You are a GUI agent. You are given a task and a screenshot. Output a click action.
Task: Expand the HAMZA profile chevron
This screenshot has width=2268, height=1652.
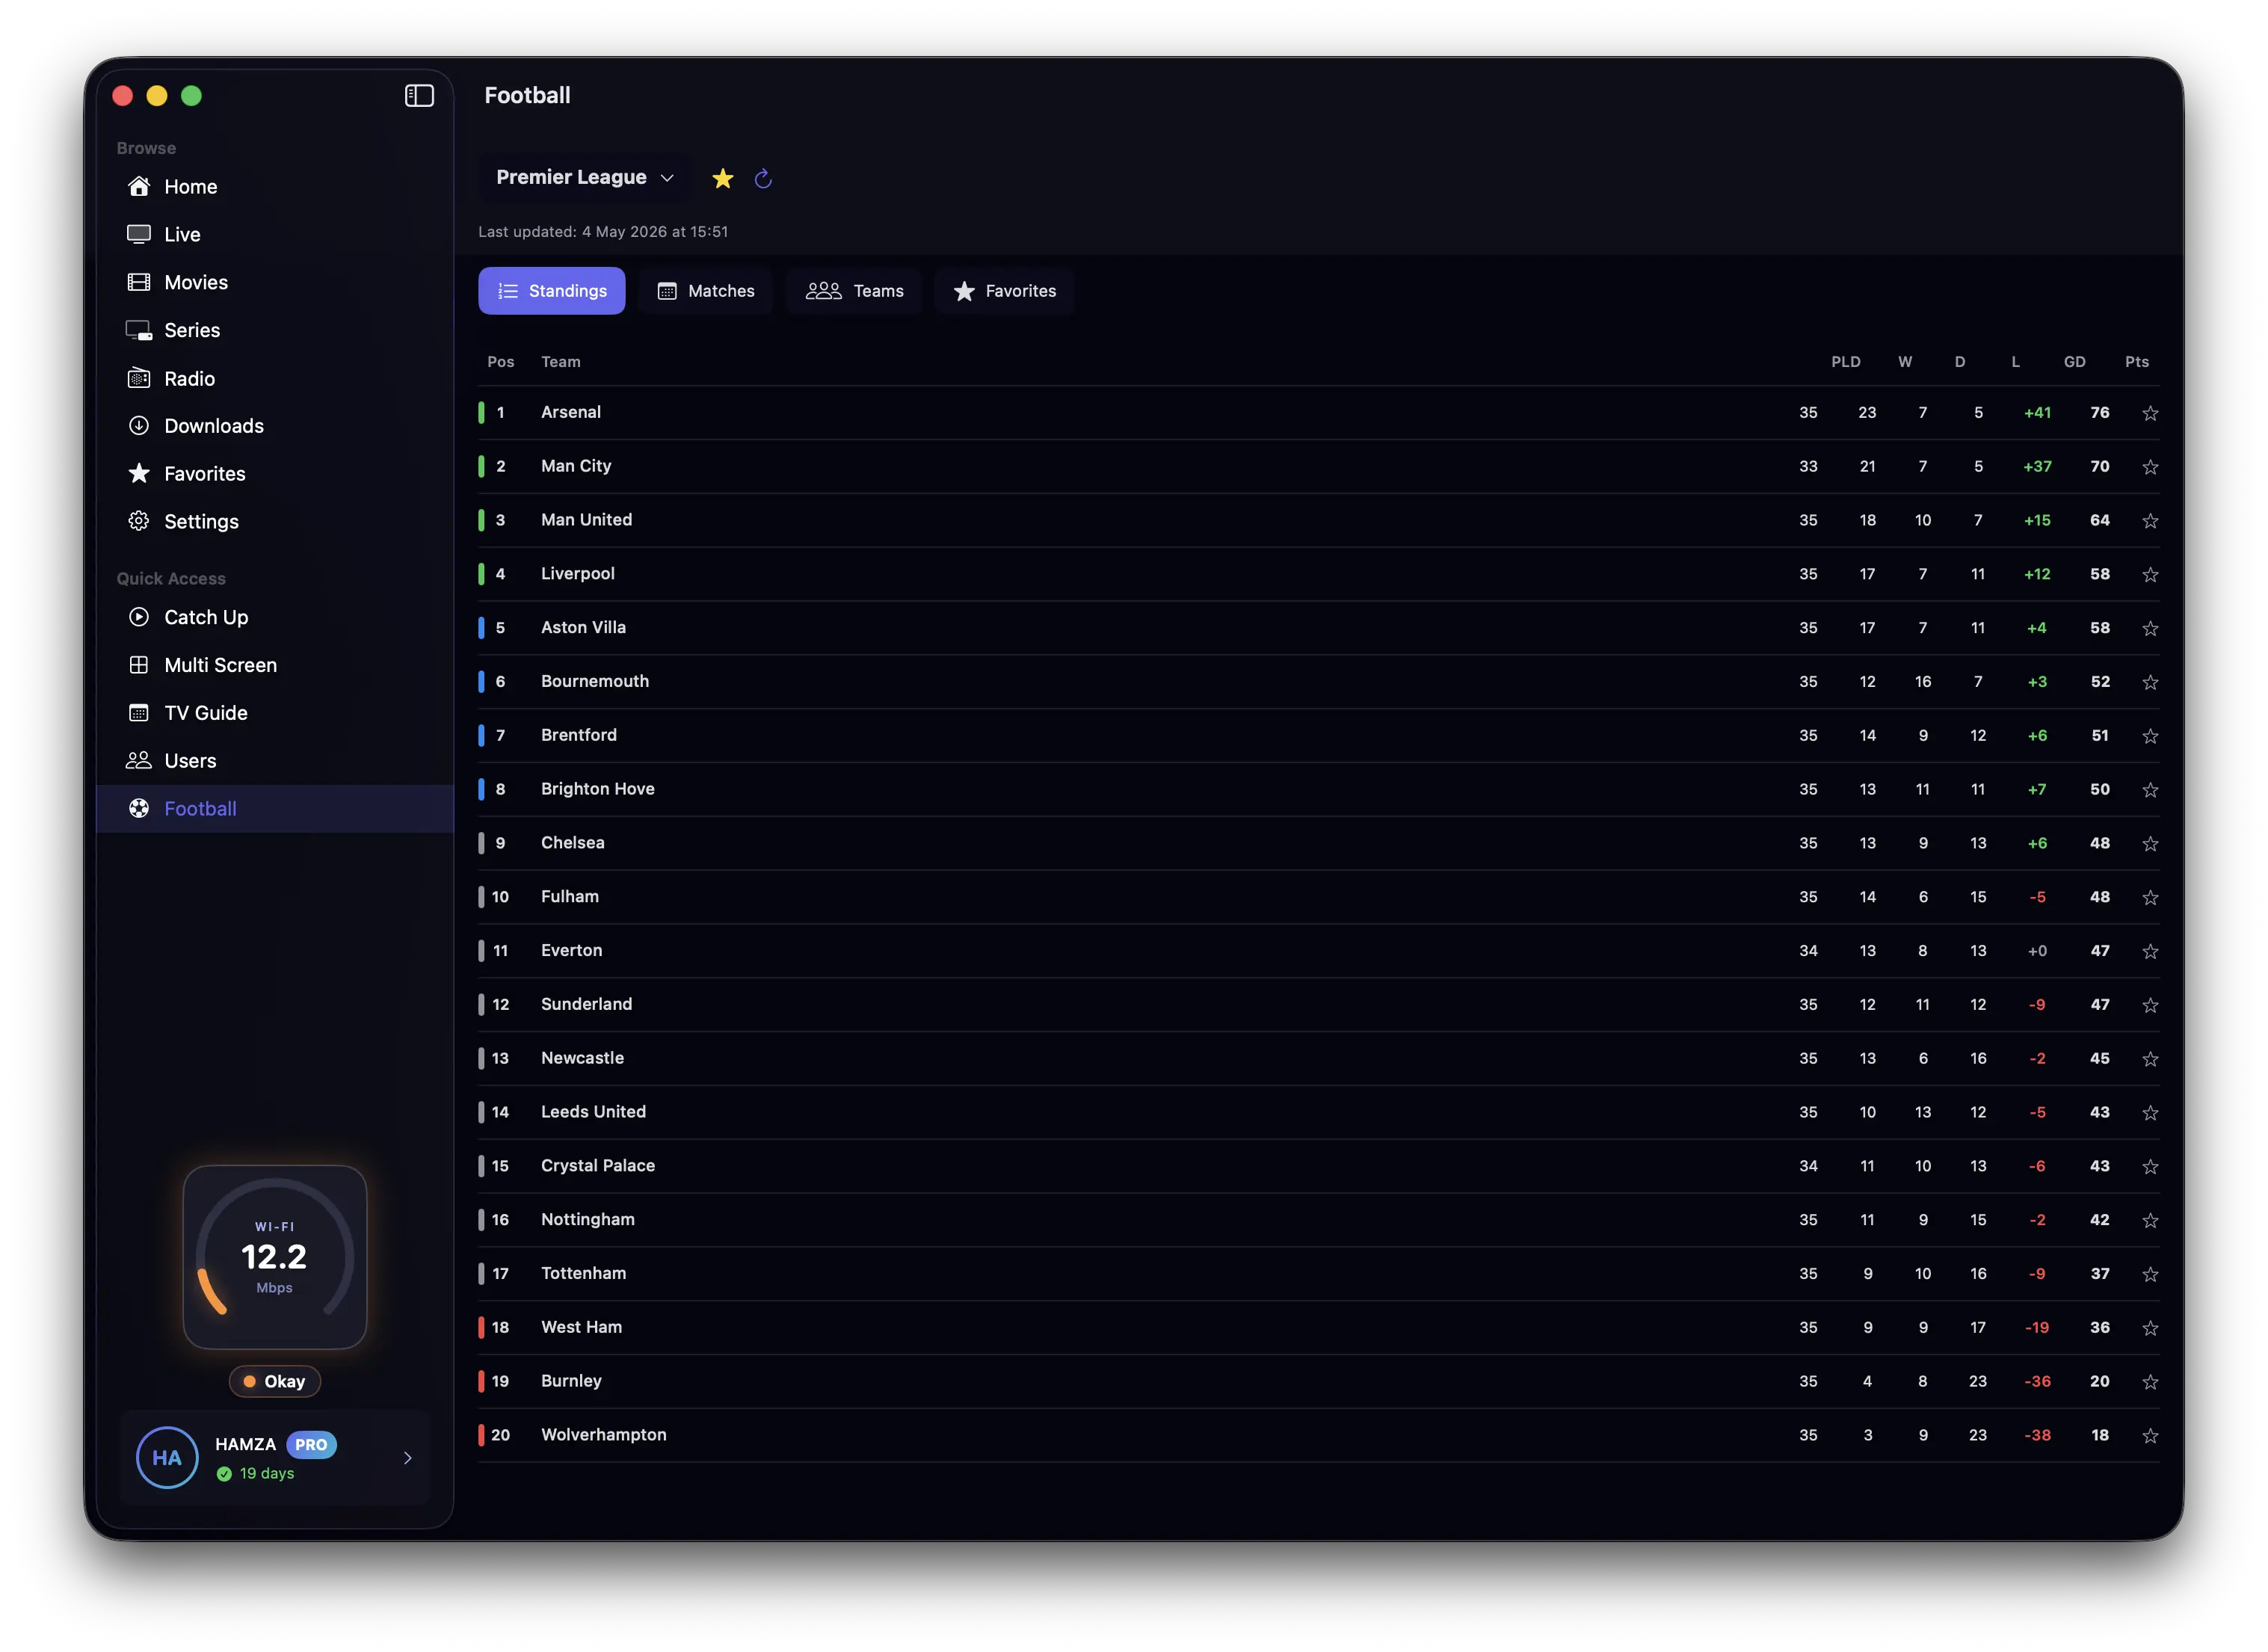[408, 1458]
